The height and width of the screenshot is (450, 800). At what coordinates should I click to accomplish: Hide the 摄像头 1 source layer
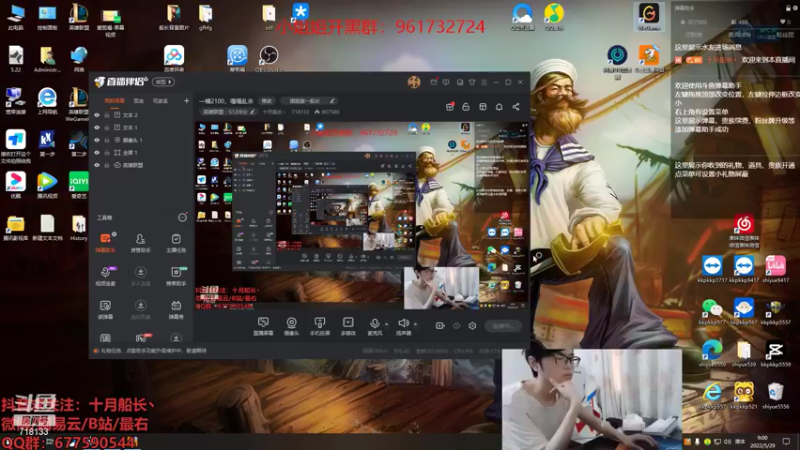[x=97, y=140]
